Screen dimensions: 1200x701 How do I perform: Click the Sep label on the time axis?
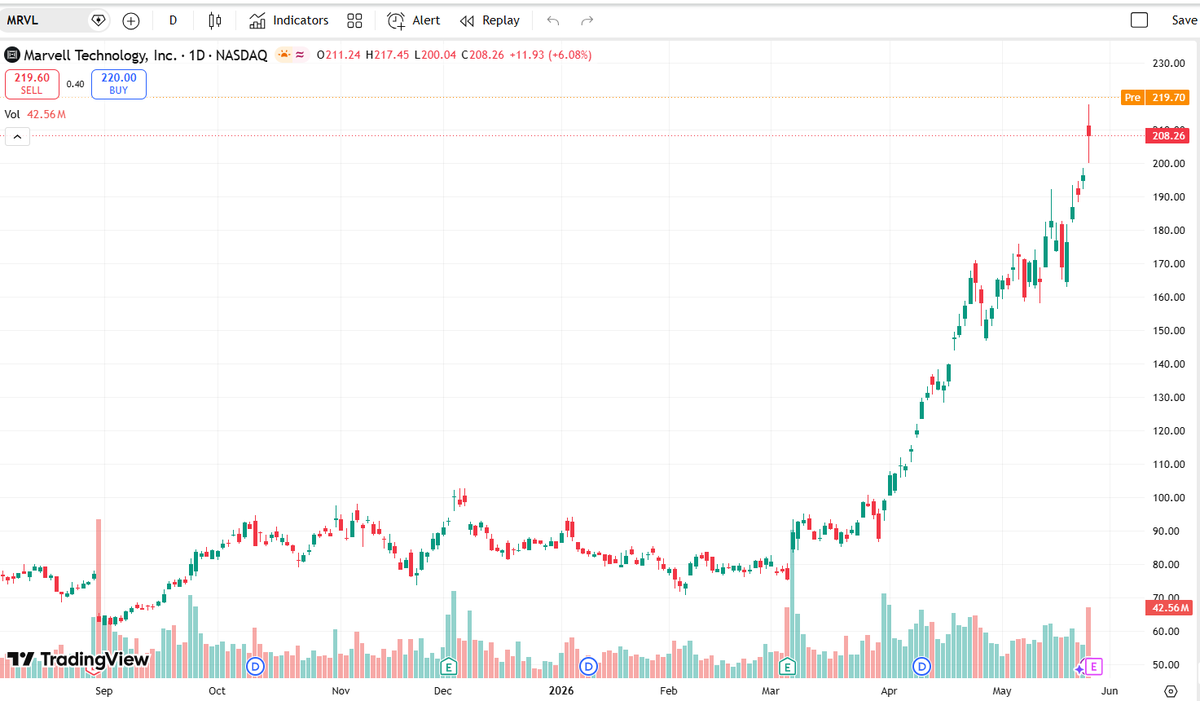pyautogui.click(x=103, y=690)
